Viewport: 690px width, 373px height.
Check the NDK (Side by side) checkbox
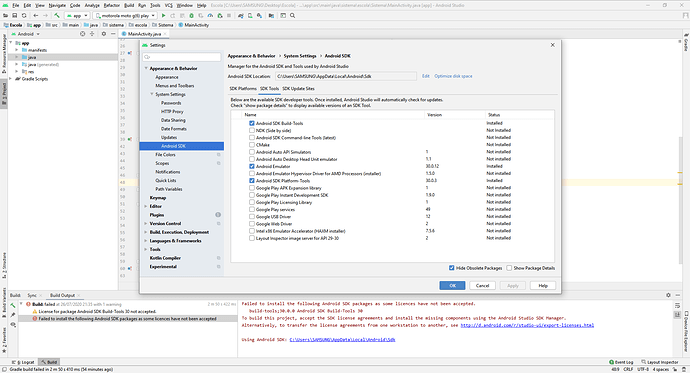point(252,130)
